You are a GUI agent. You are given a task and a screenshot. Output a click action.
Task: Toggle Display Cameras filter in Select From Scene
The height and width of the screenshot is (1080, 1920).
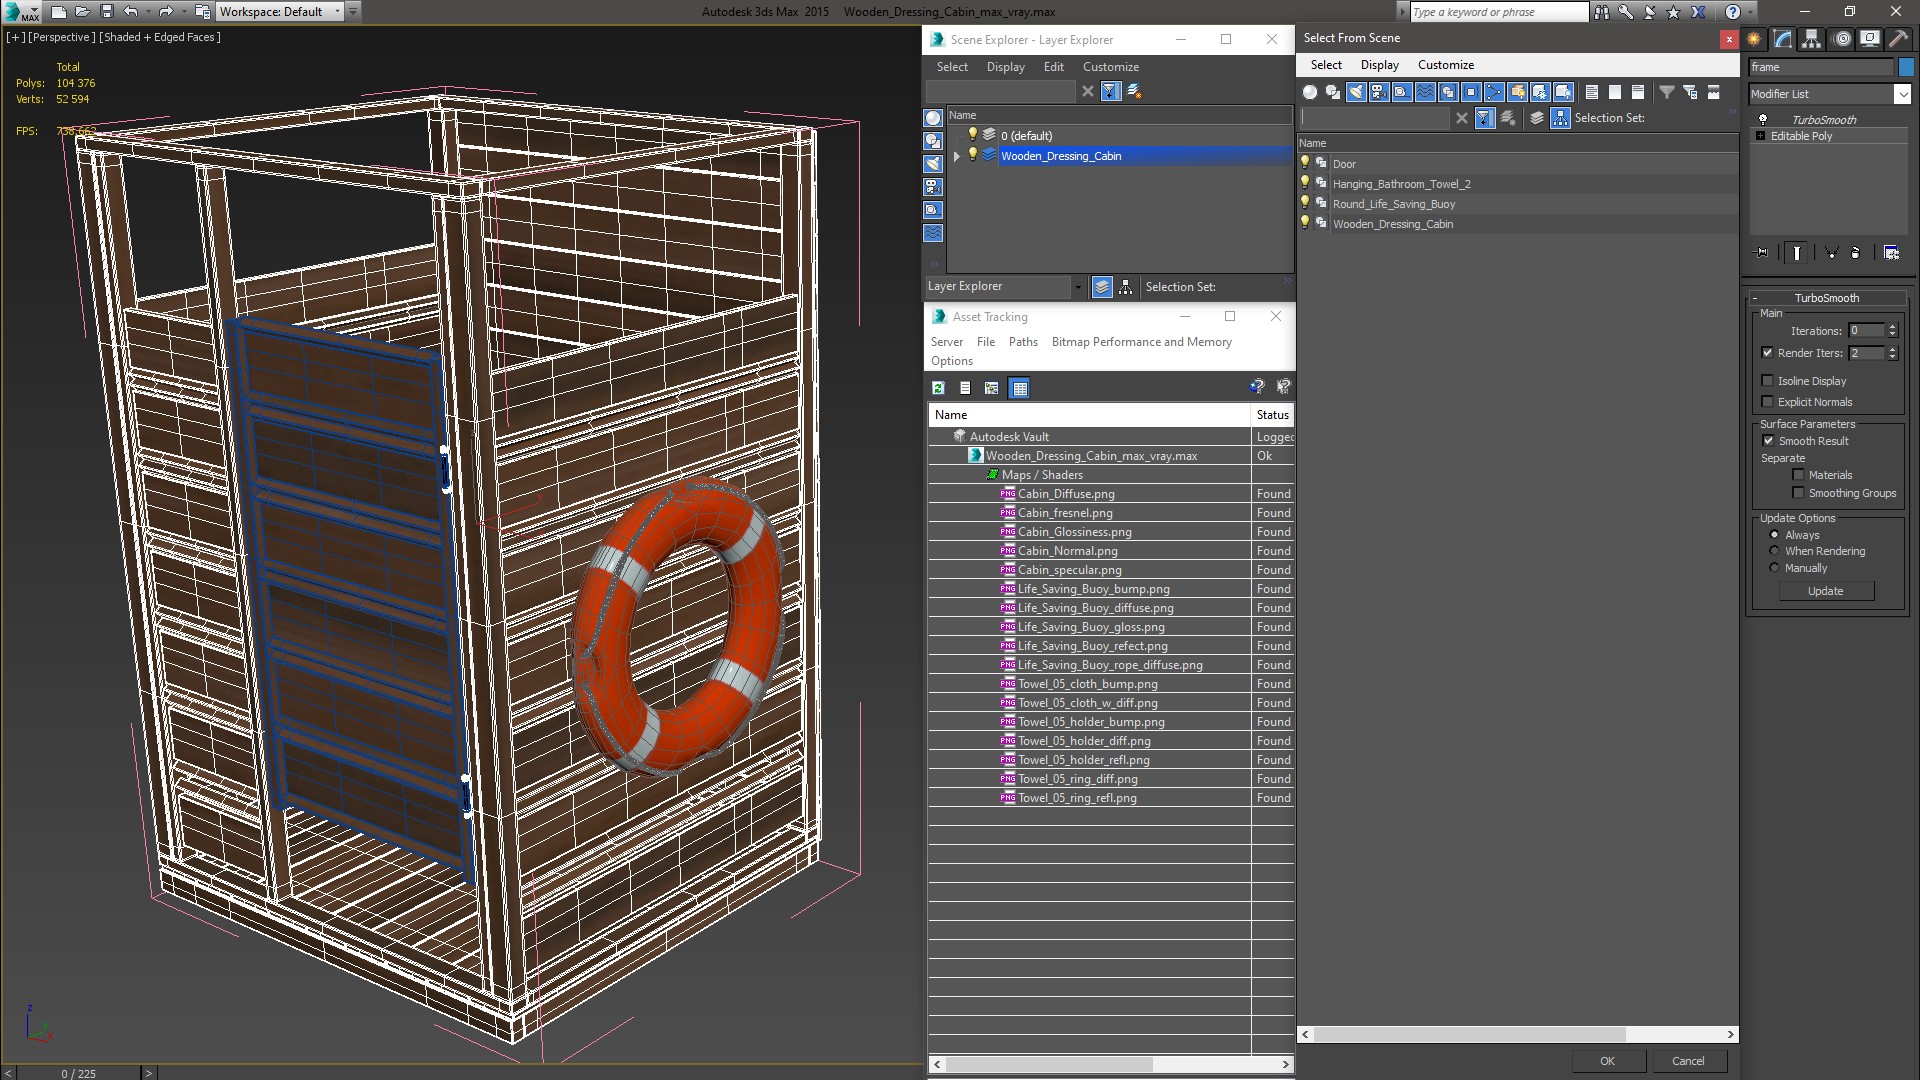point(1379,92)
